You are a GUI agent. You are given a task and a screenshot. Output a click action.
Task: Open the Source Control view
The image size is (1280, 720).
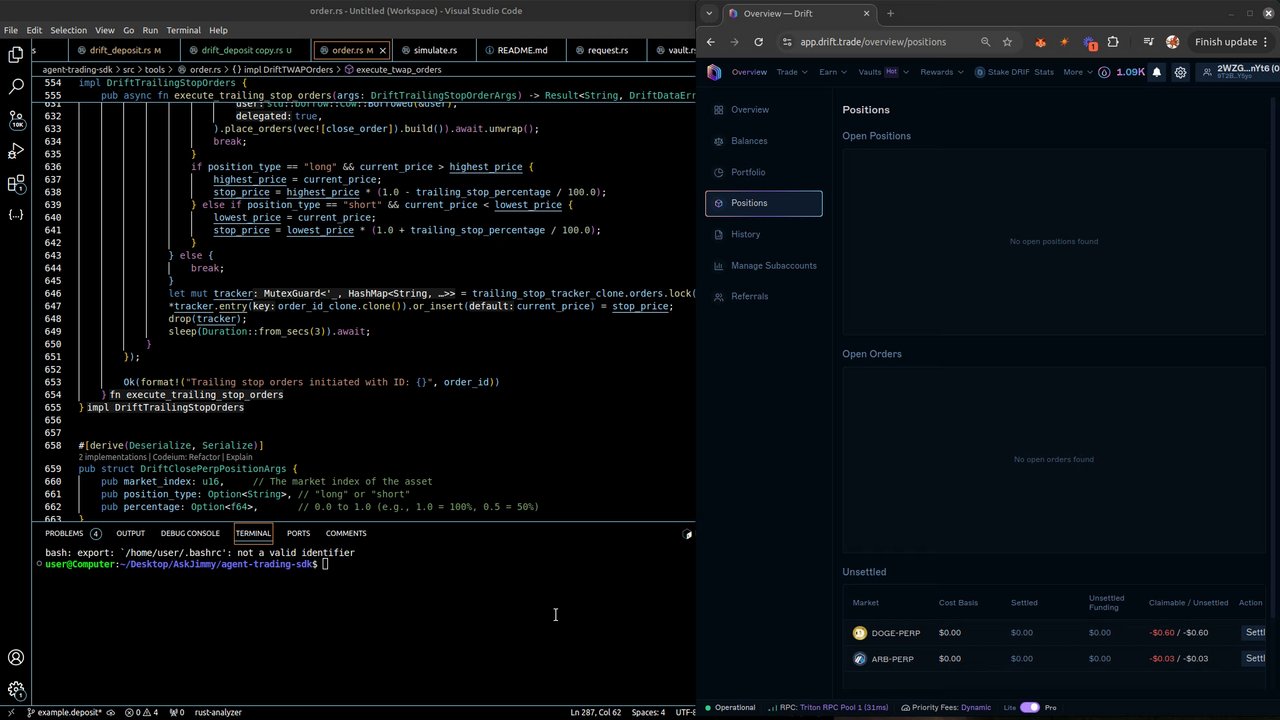coord(16,119)
